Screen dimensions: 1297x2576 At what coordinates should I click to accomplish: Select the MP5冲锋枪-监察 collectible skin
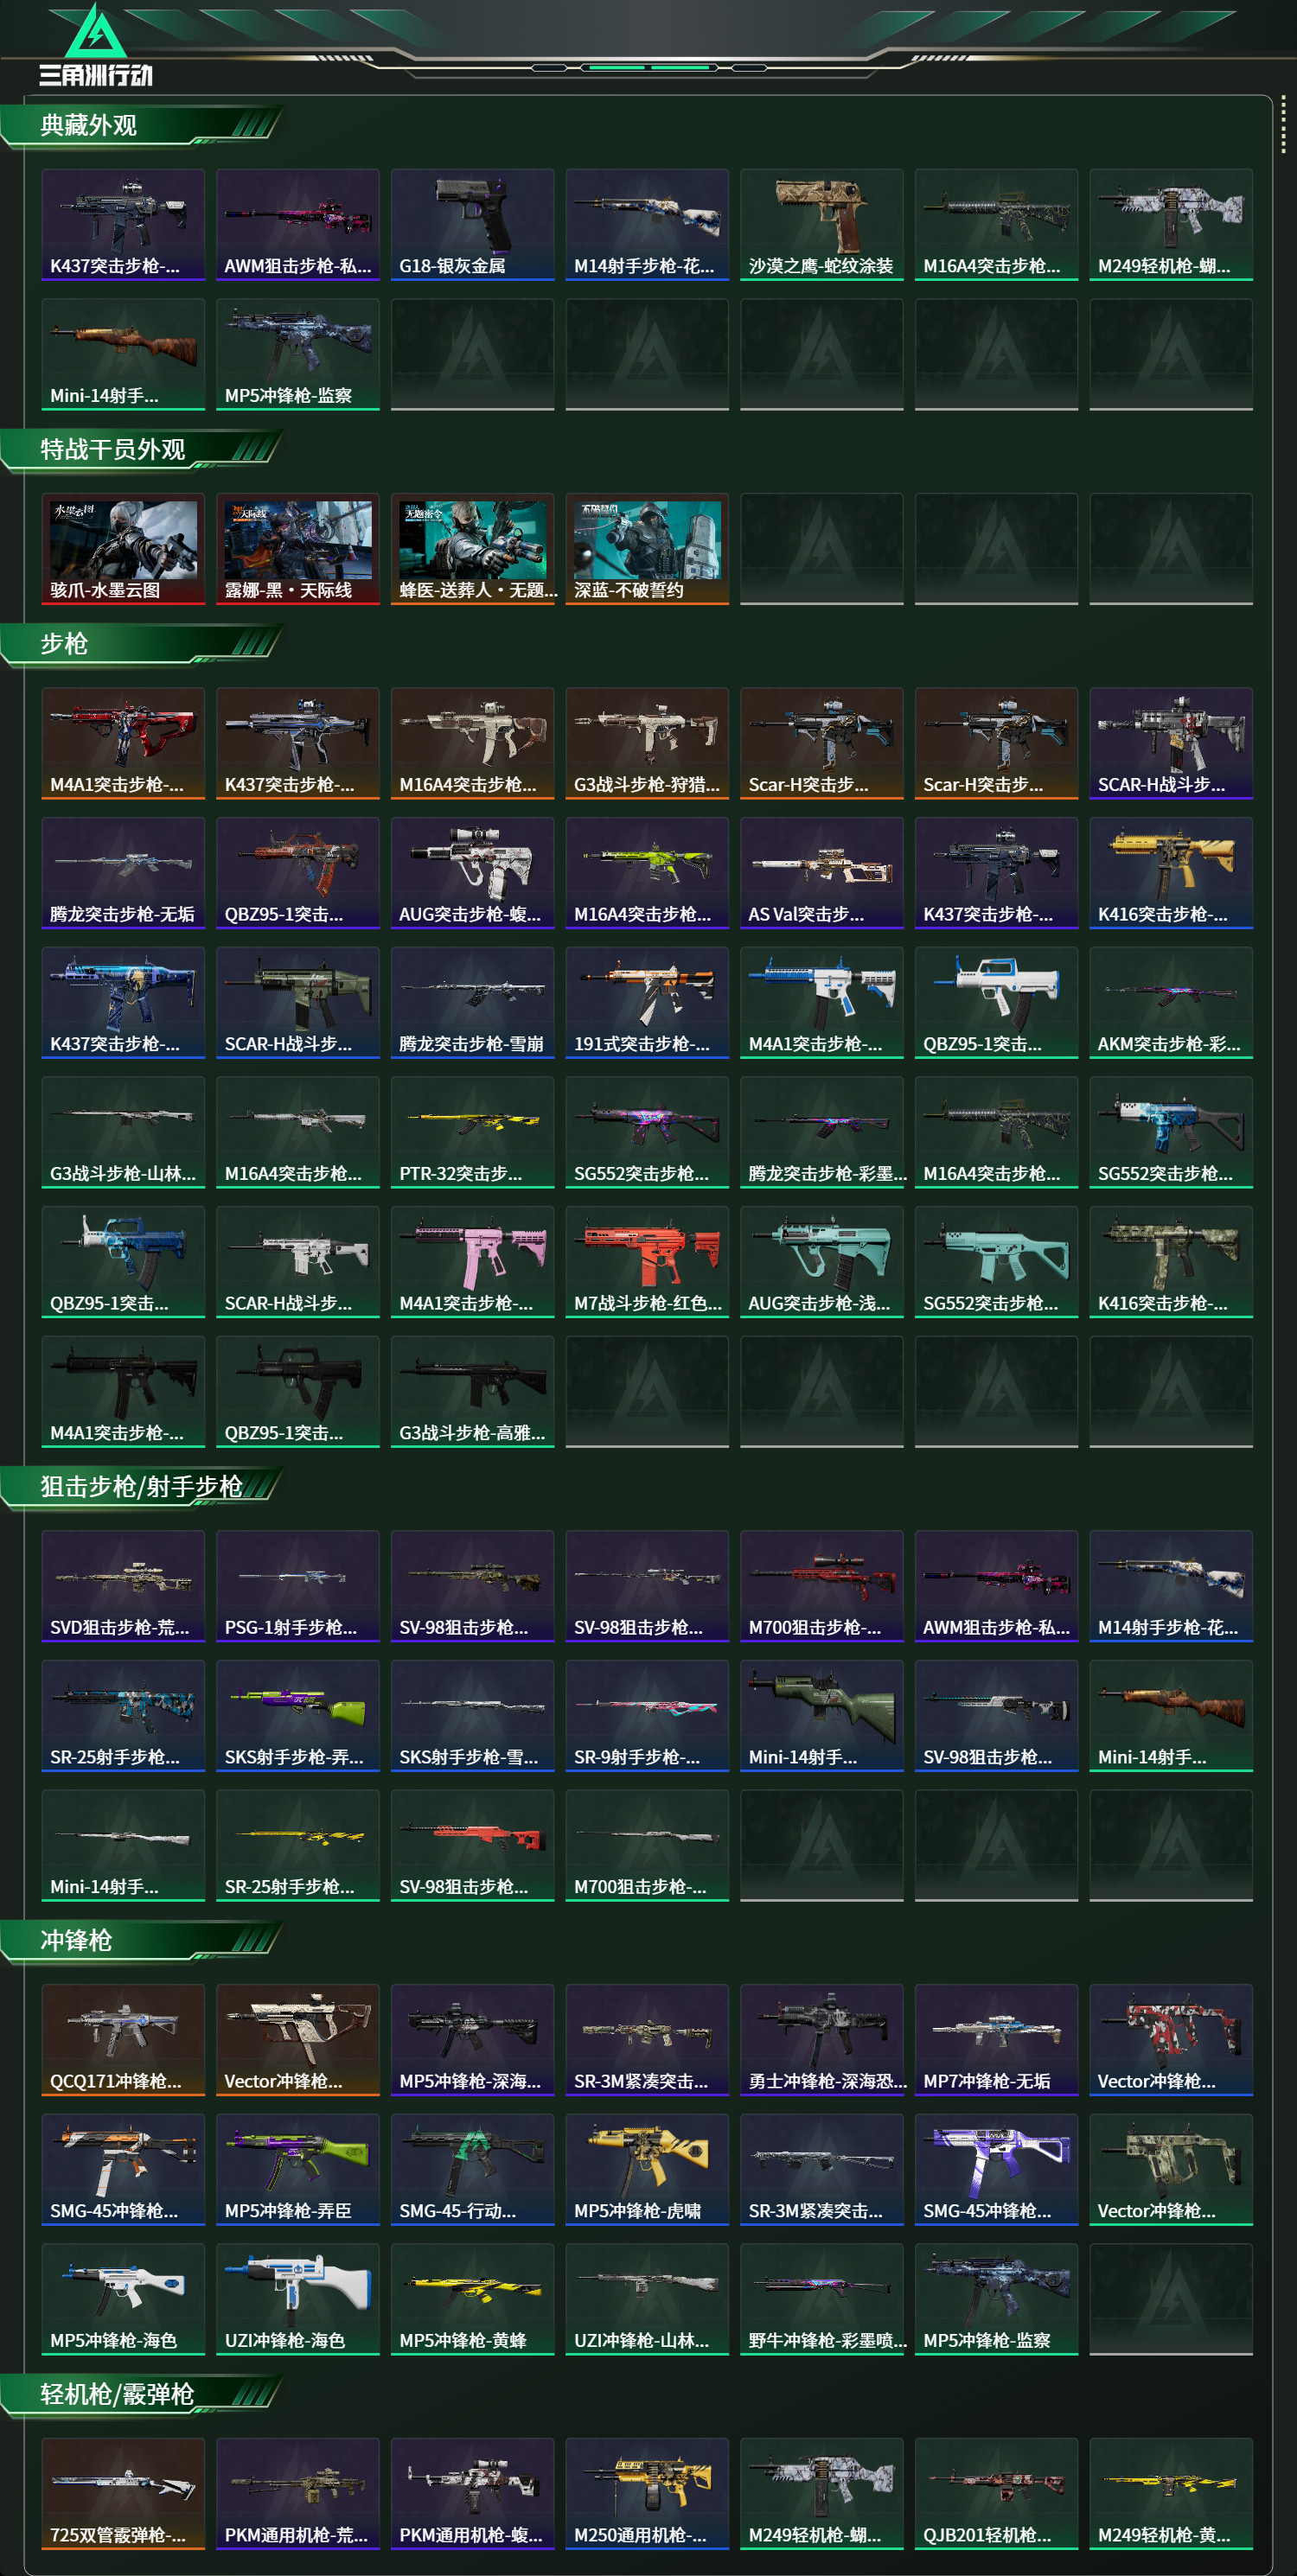[x=297, y=354]
